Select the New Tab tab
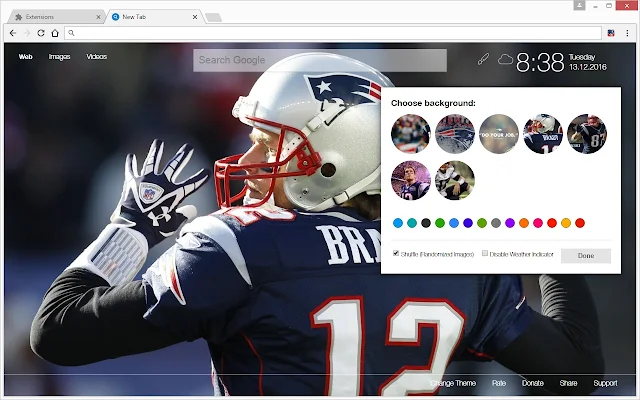Viewport: 640px width, 400px height. click(153, 17)
